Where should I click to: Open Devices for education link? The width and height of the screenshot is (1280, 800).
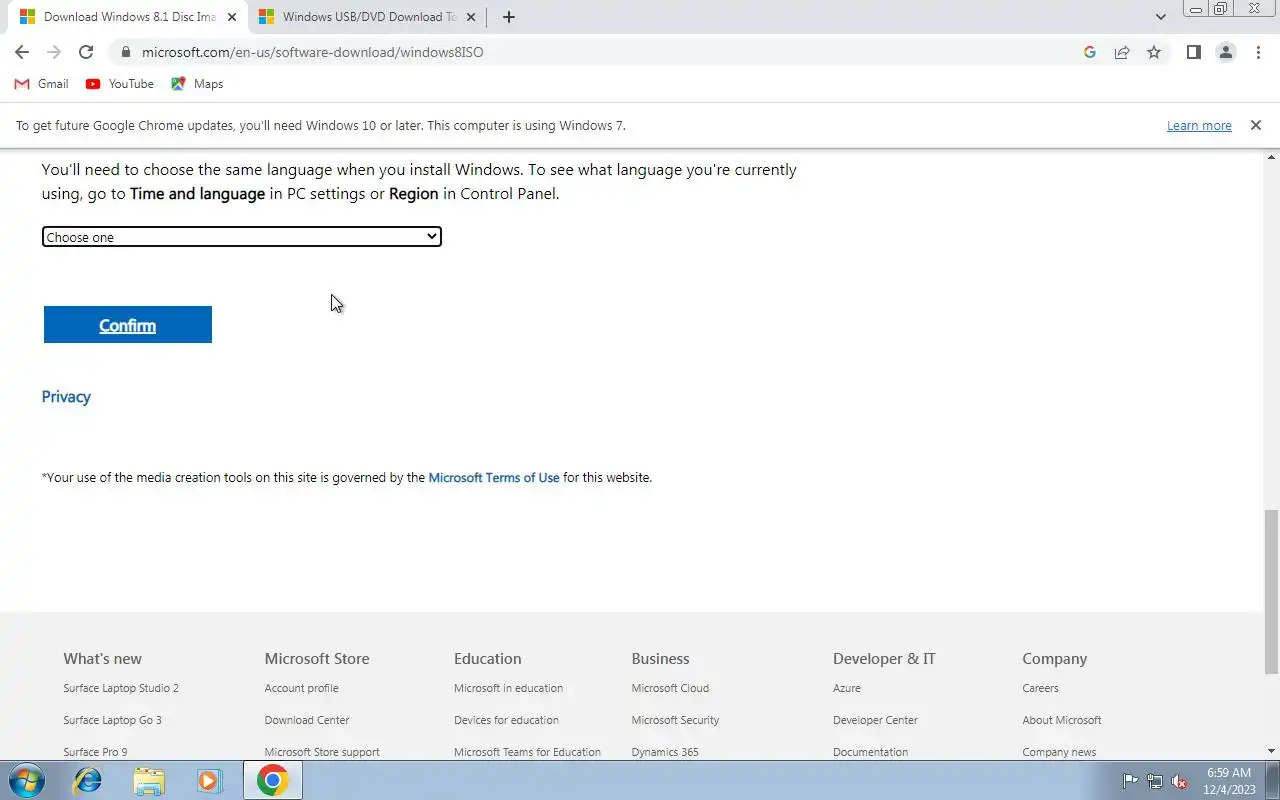[506, 720]
